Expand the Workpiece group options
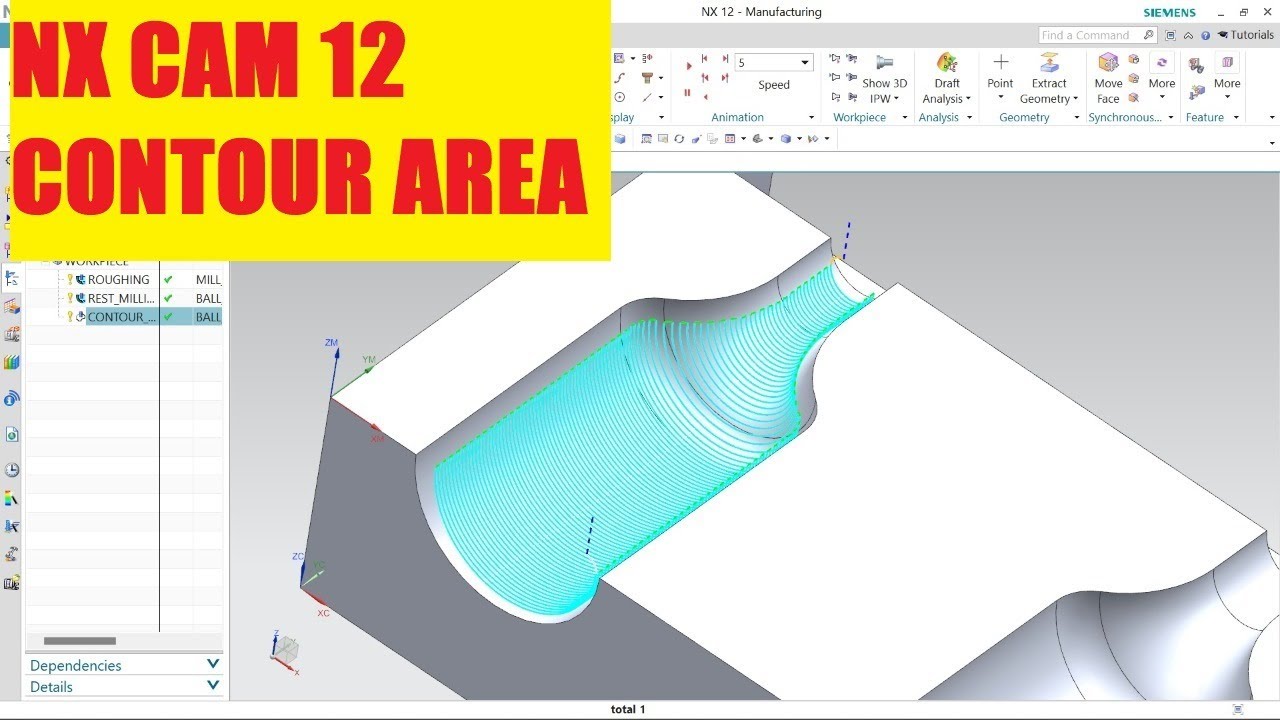The width and height of the screenshot is (1280, 720). click(905, 117)
